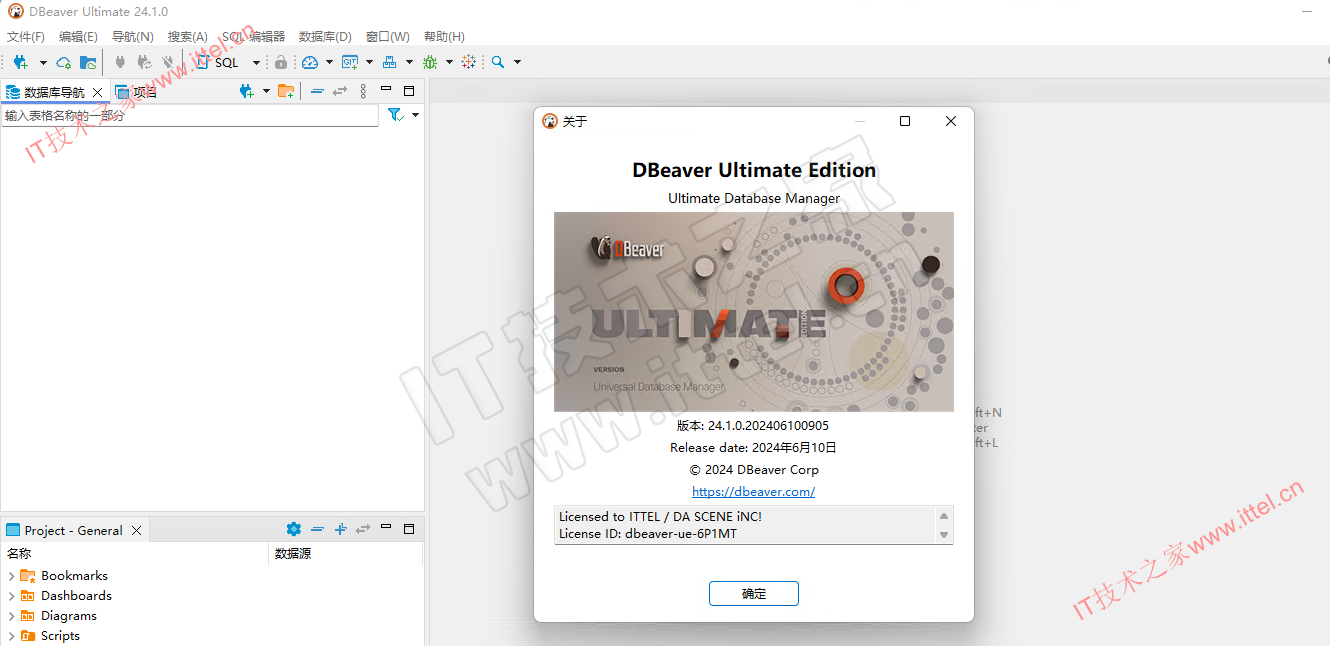Open dropdown arrow beside the magnifier search icon
1330x646 pixels.
pos(517,62)
